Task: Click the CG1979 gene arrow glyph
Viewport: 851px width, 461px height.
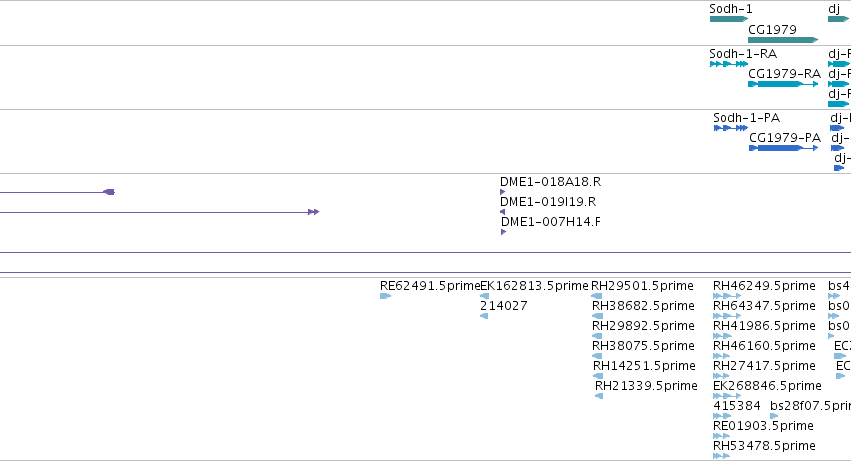Action: pyautogui.click(x=783, y=40)
